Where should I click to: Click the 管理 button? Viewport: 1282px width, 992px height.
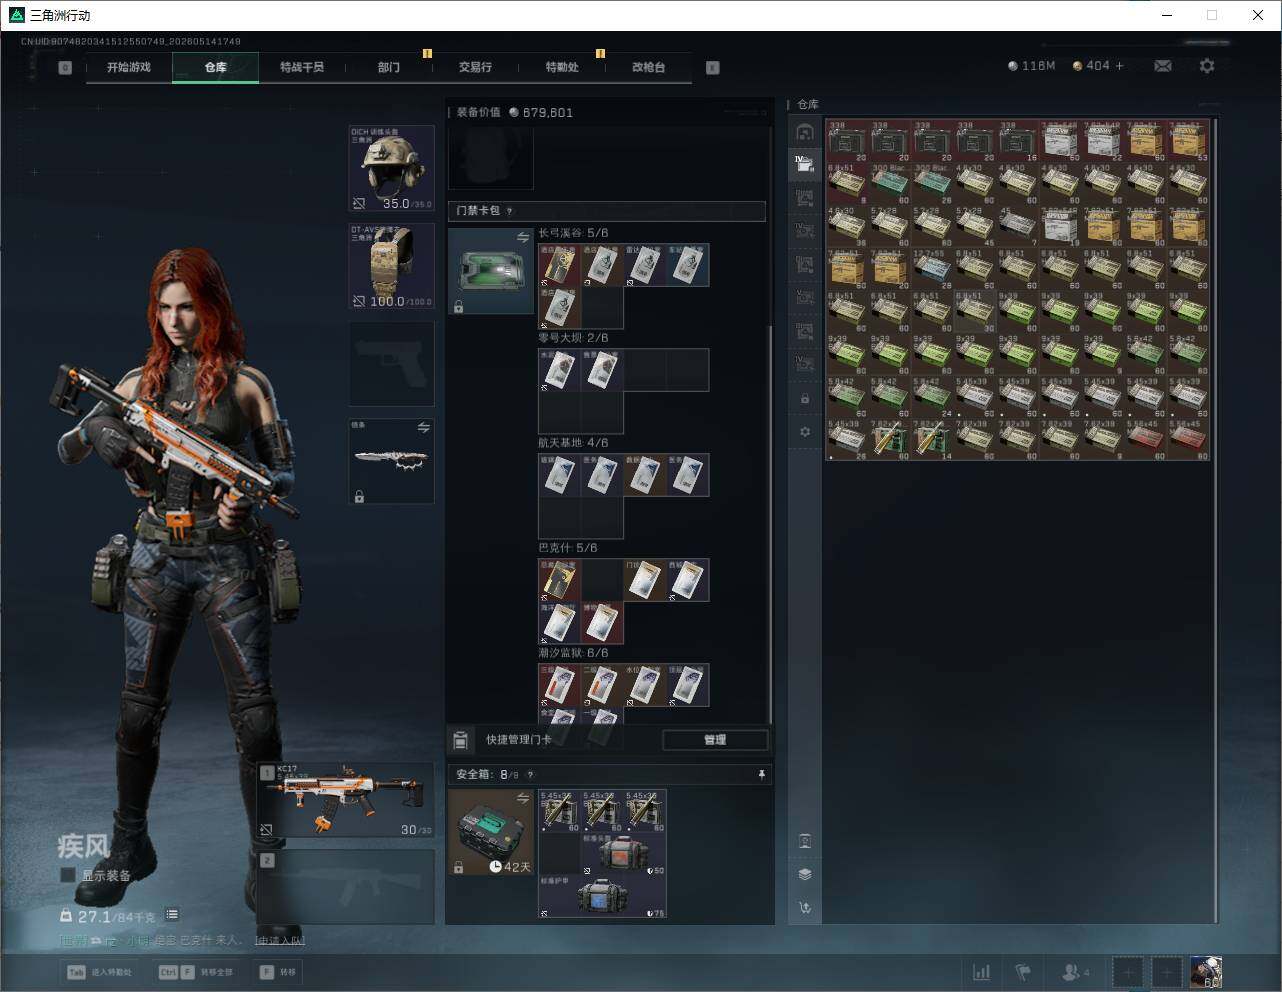pos(715,740)
